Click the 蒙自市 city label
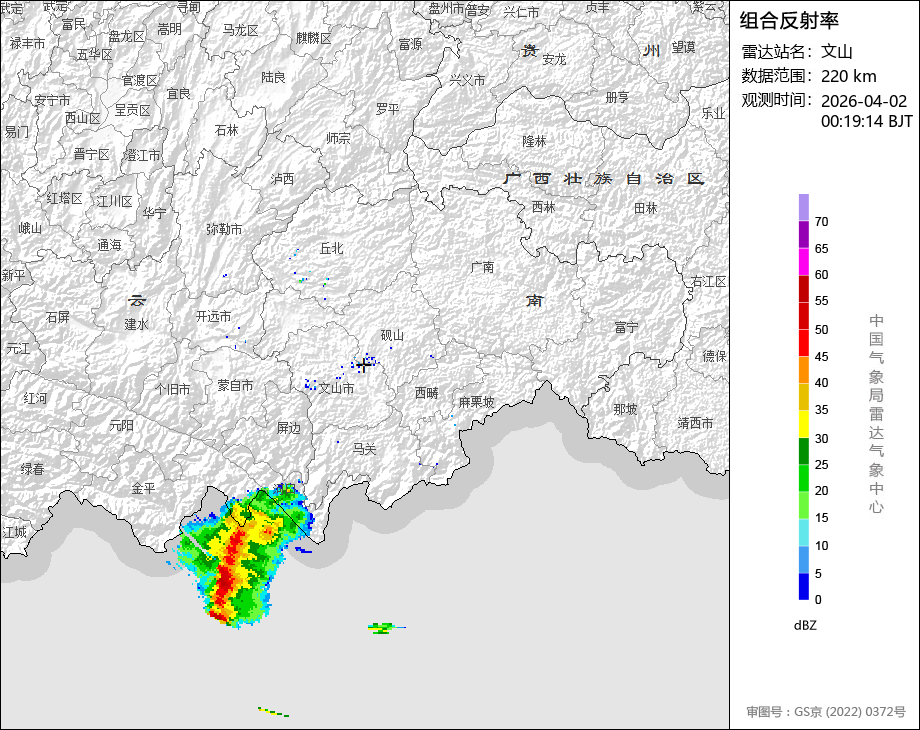920x730 pixels. coord(235,386)
